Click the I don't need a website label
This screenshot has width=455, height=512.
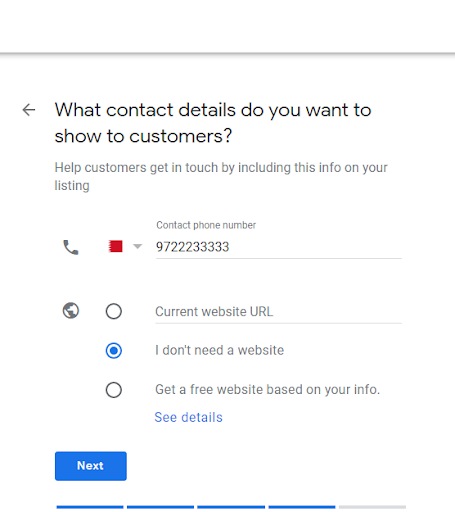click(219, 350)
